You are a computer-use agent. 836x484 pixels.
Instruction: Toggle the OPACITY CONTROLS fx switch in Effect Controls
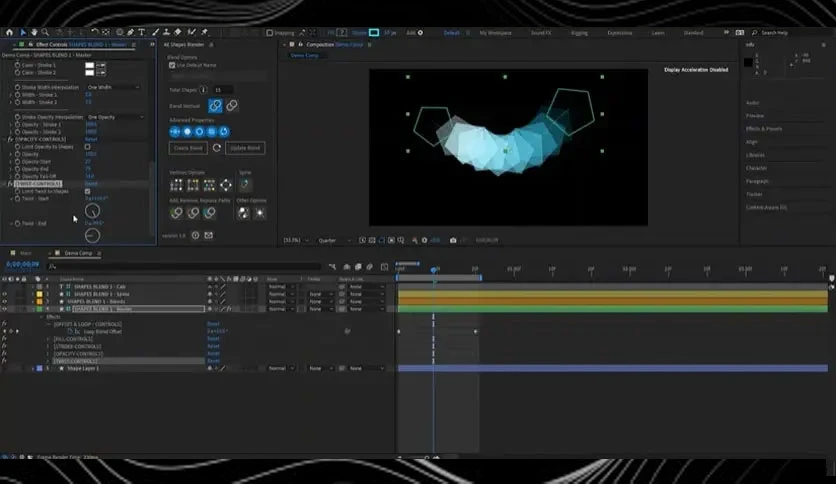(10, 139)
